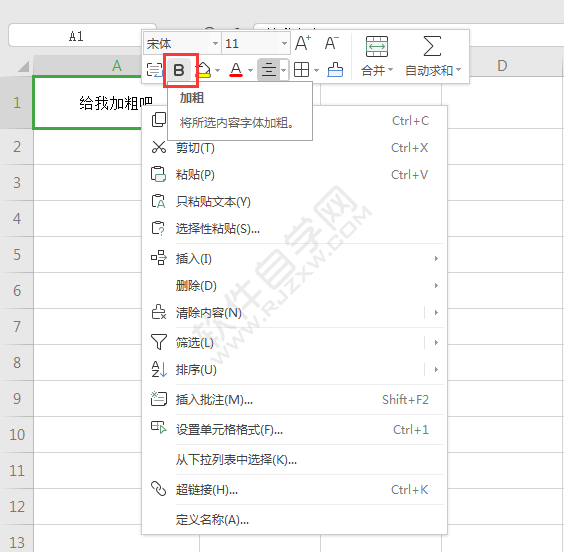Screen dimensions: 564x552
Task: Select column D header
Action: point(502,66)
